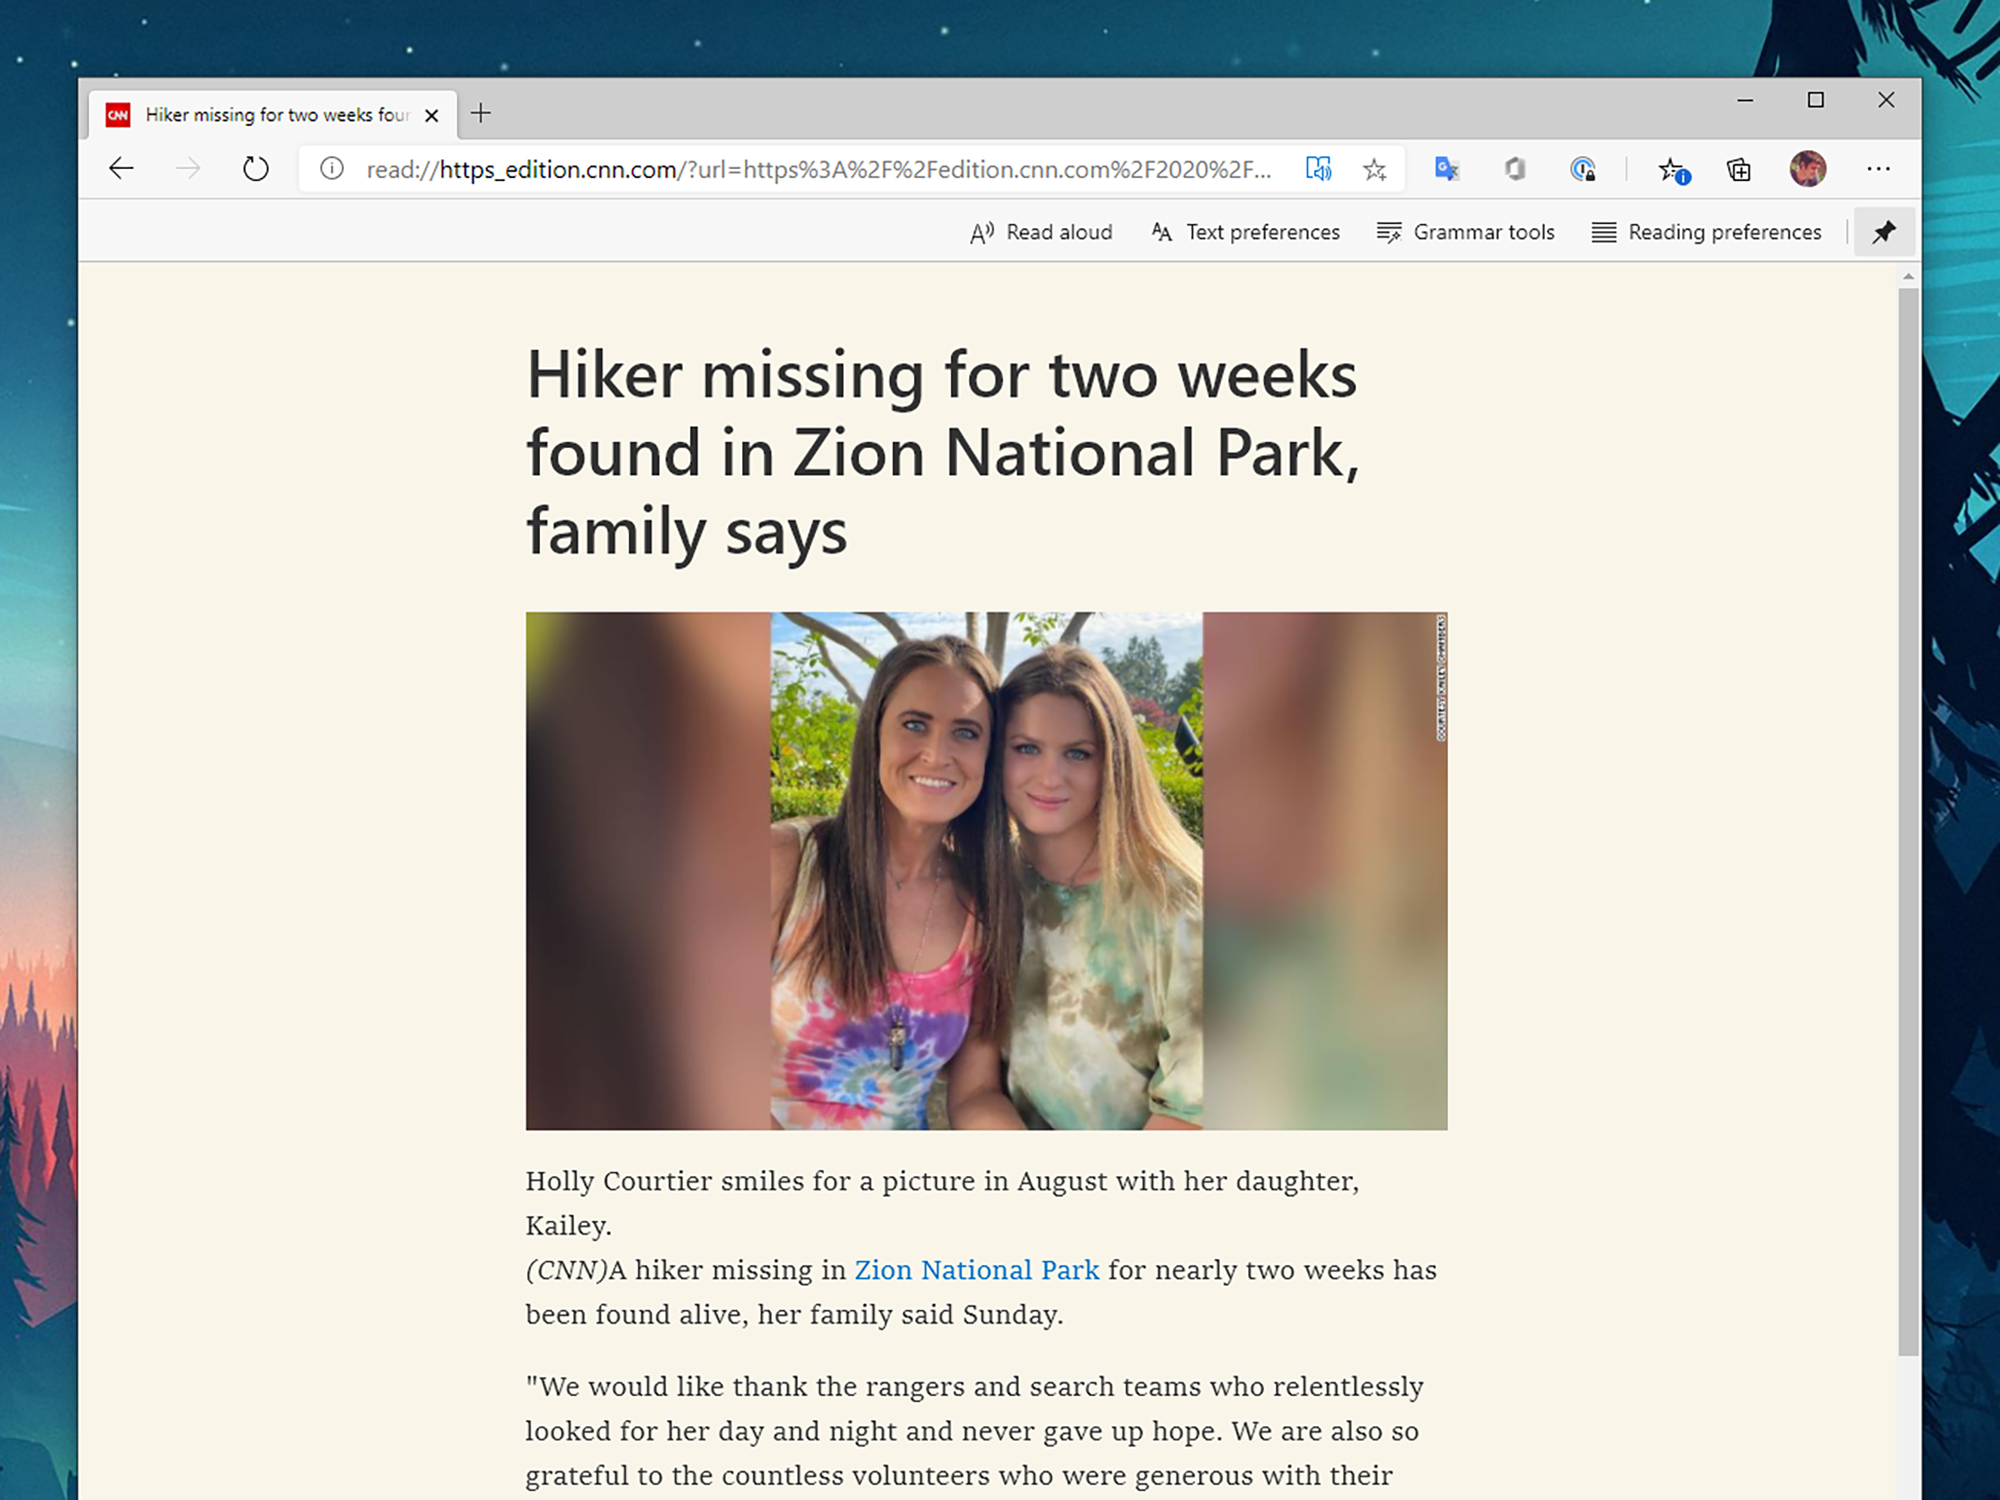Open Settings and more ellipsis menu
The image size is (2000, 1500).
click(1878, 169)
